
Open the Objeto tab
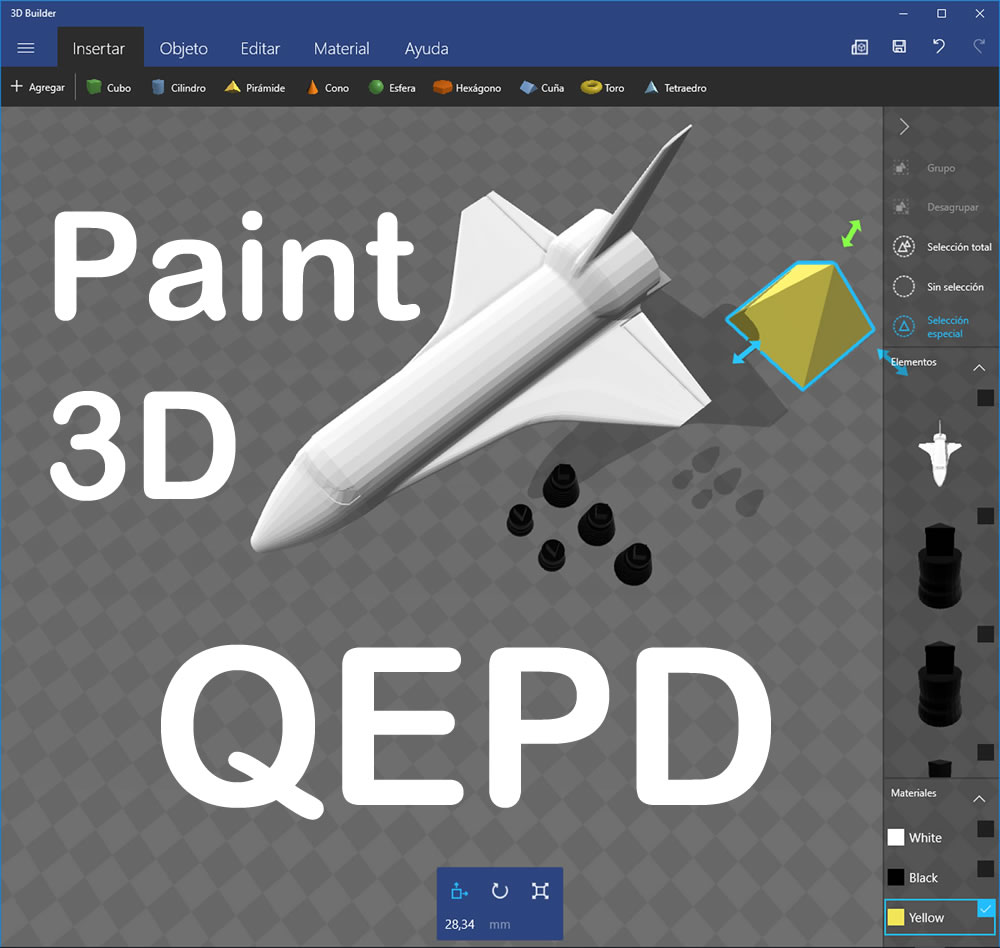click(184, 48)
